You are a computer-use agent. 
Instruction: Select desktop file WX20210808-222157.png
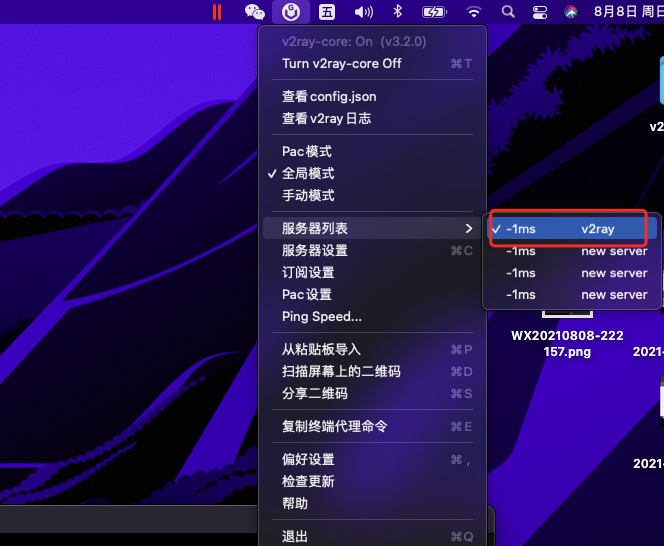(567, 343)
